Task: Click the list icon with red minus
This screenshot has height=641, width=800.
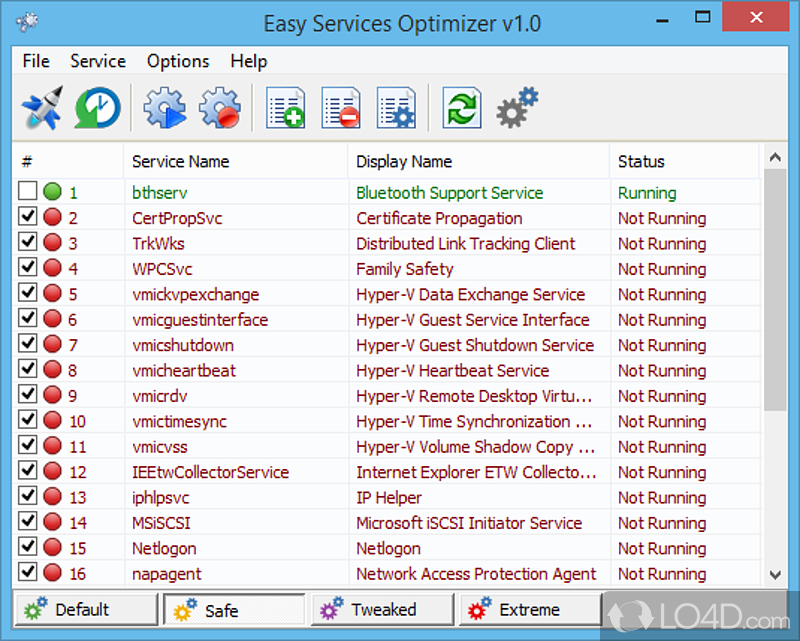Action: click(x=341, y=107)
